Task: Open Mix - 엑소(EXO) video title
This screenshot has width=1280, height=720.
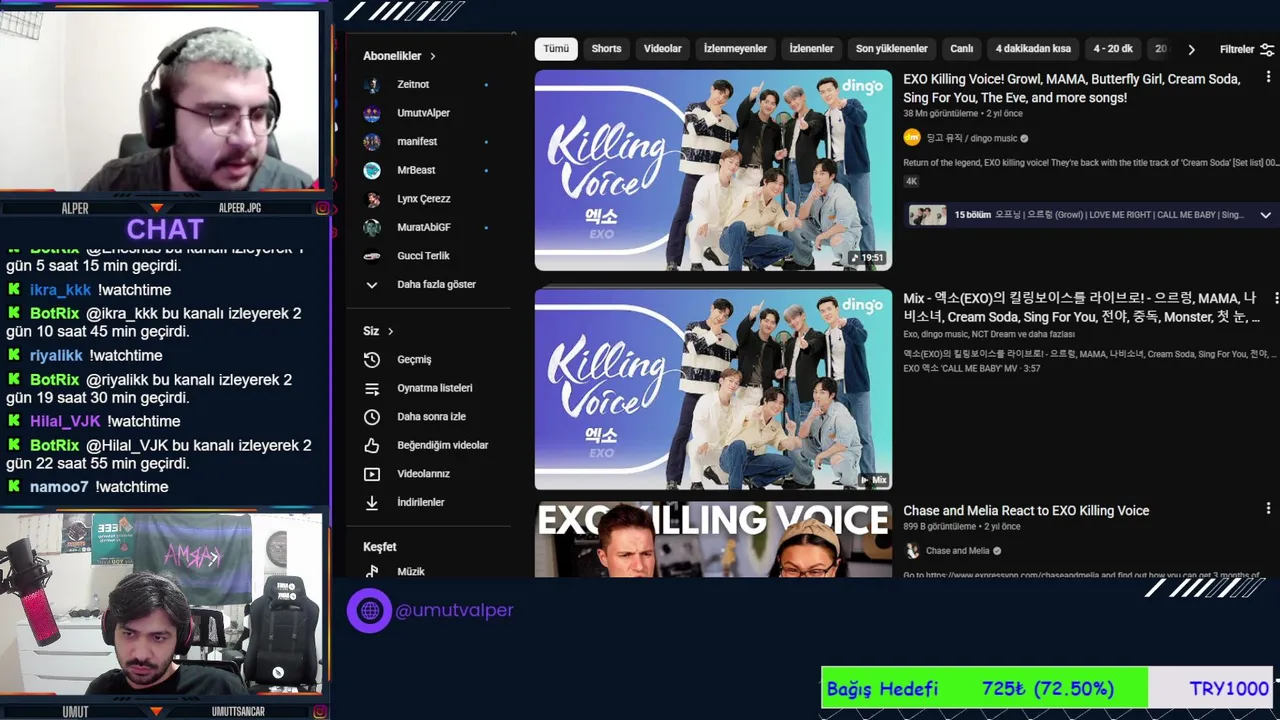Action: pyautogui.click(x=1081, y=307)
